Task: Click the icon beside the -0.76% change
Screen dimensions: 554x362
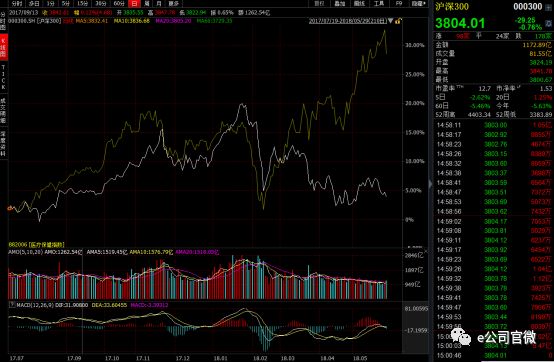Action: (548, 24)
